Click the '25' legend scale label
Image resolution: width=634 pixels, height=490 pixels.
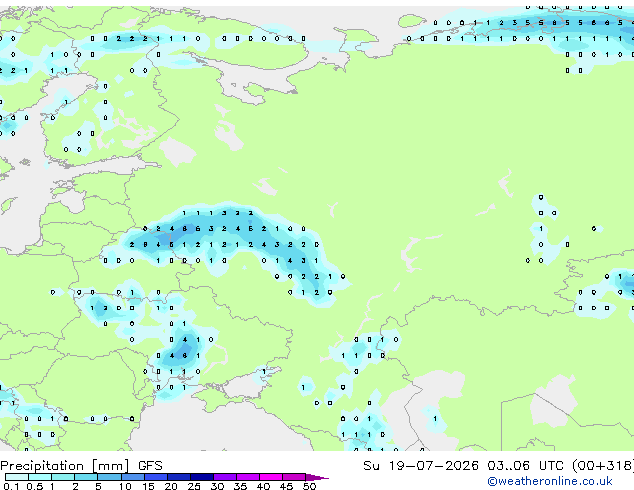tap(194, 486)
